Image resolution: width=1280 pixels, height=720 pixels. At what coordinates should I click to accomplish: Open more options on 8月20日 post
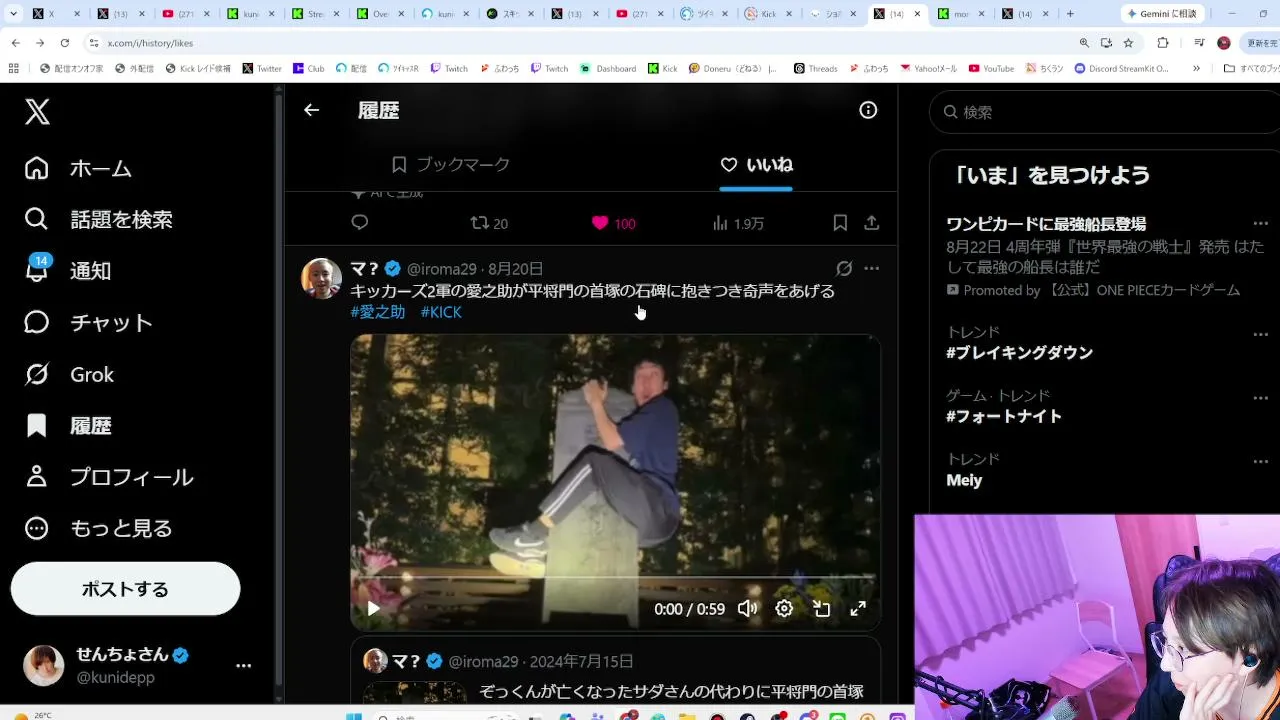coord(871,269)
